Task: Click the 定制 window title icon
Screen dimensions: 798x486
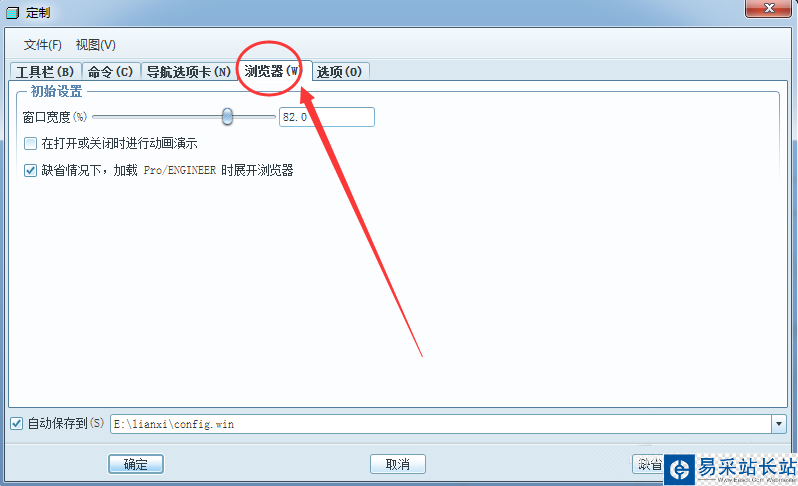Action: (12, 12)
